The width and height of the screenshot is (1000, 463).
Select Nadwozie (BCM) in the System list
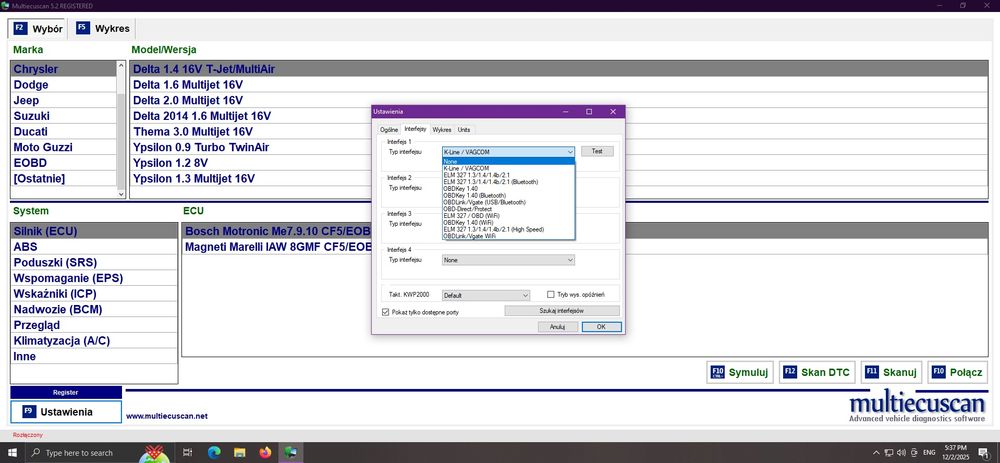(x=94, y=309)
